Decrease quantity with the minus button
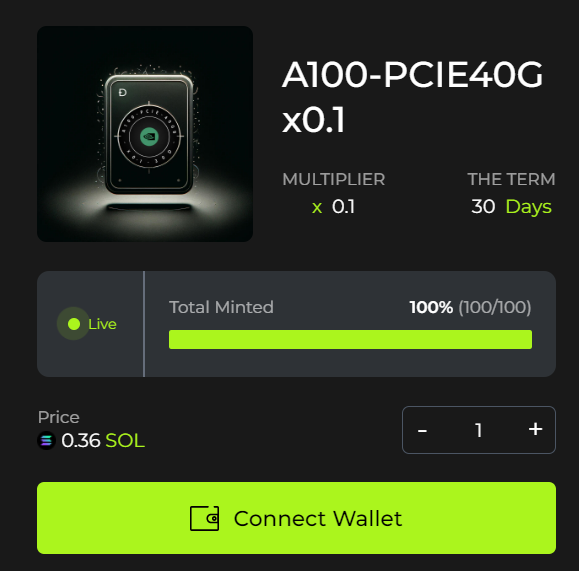Image resolution: width=579 pixels, height=571 pixels. coord(422,431)
